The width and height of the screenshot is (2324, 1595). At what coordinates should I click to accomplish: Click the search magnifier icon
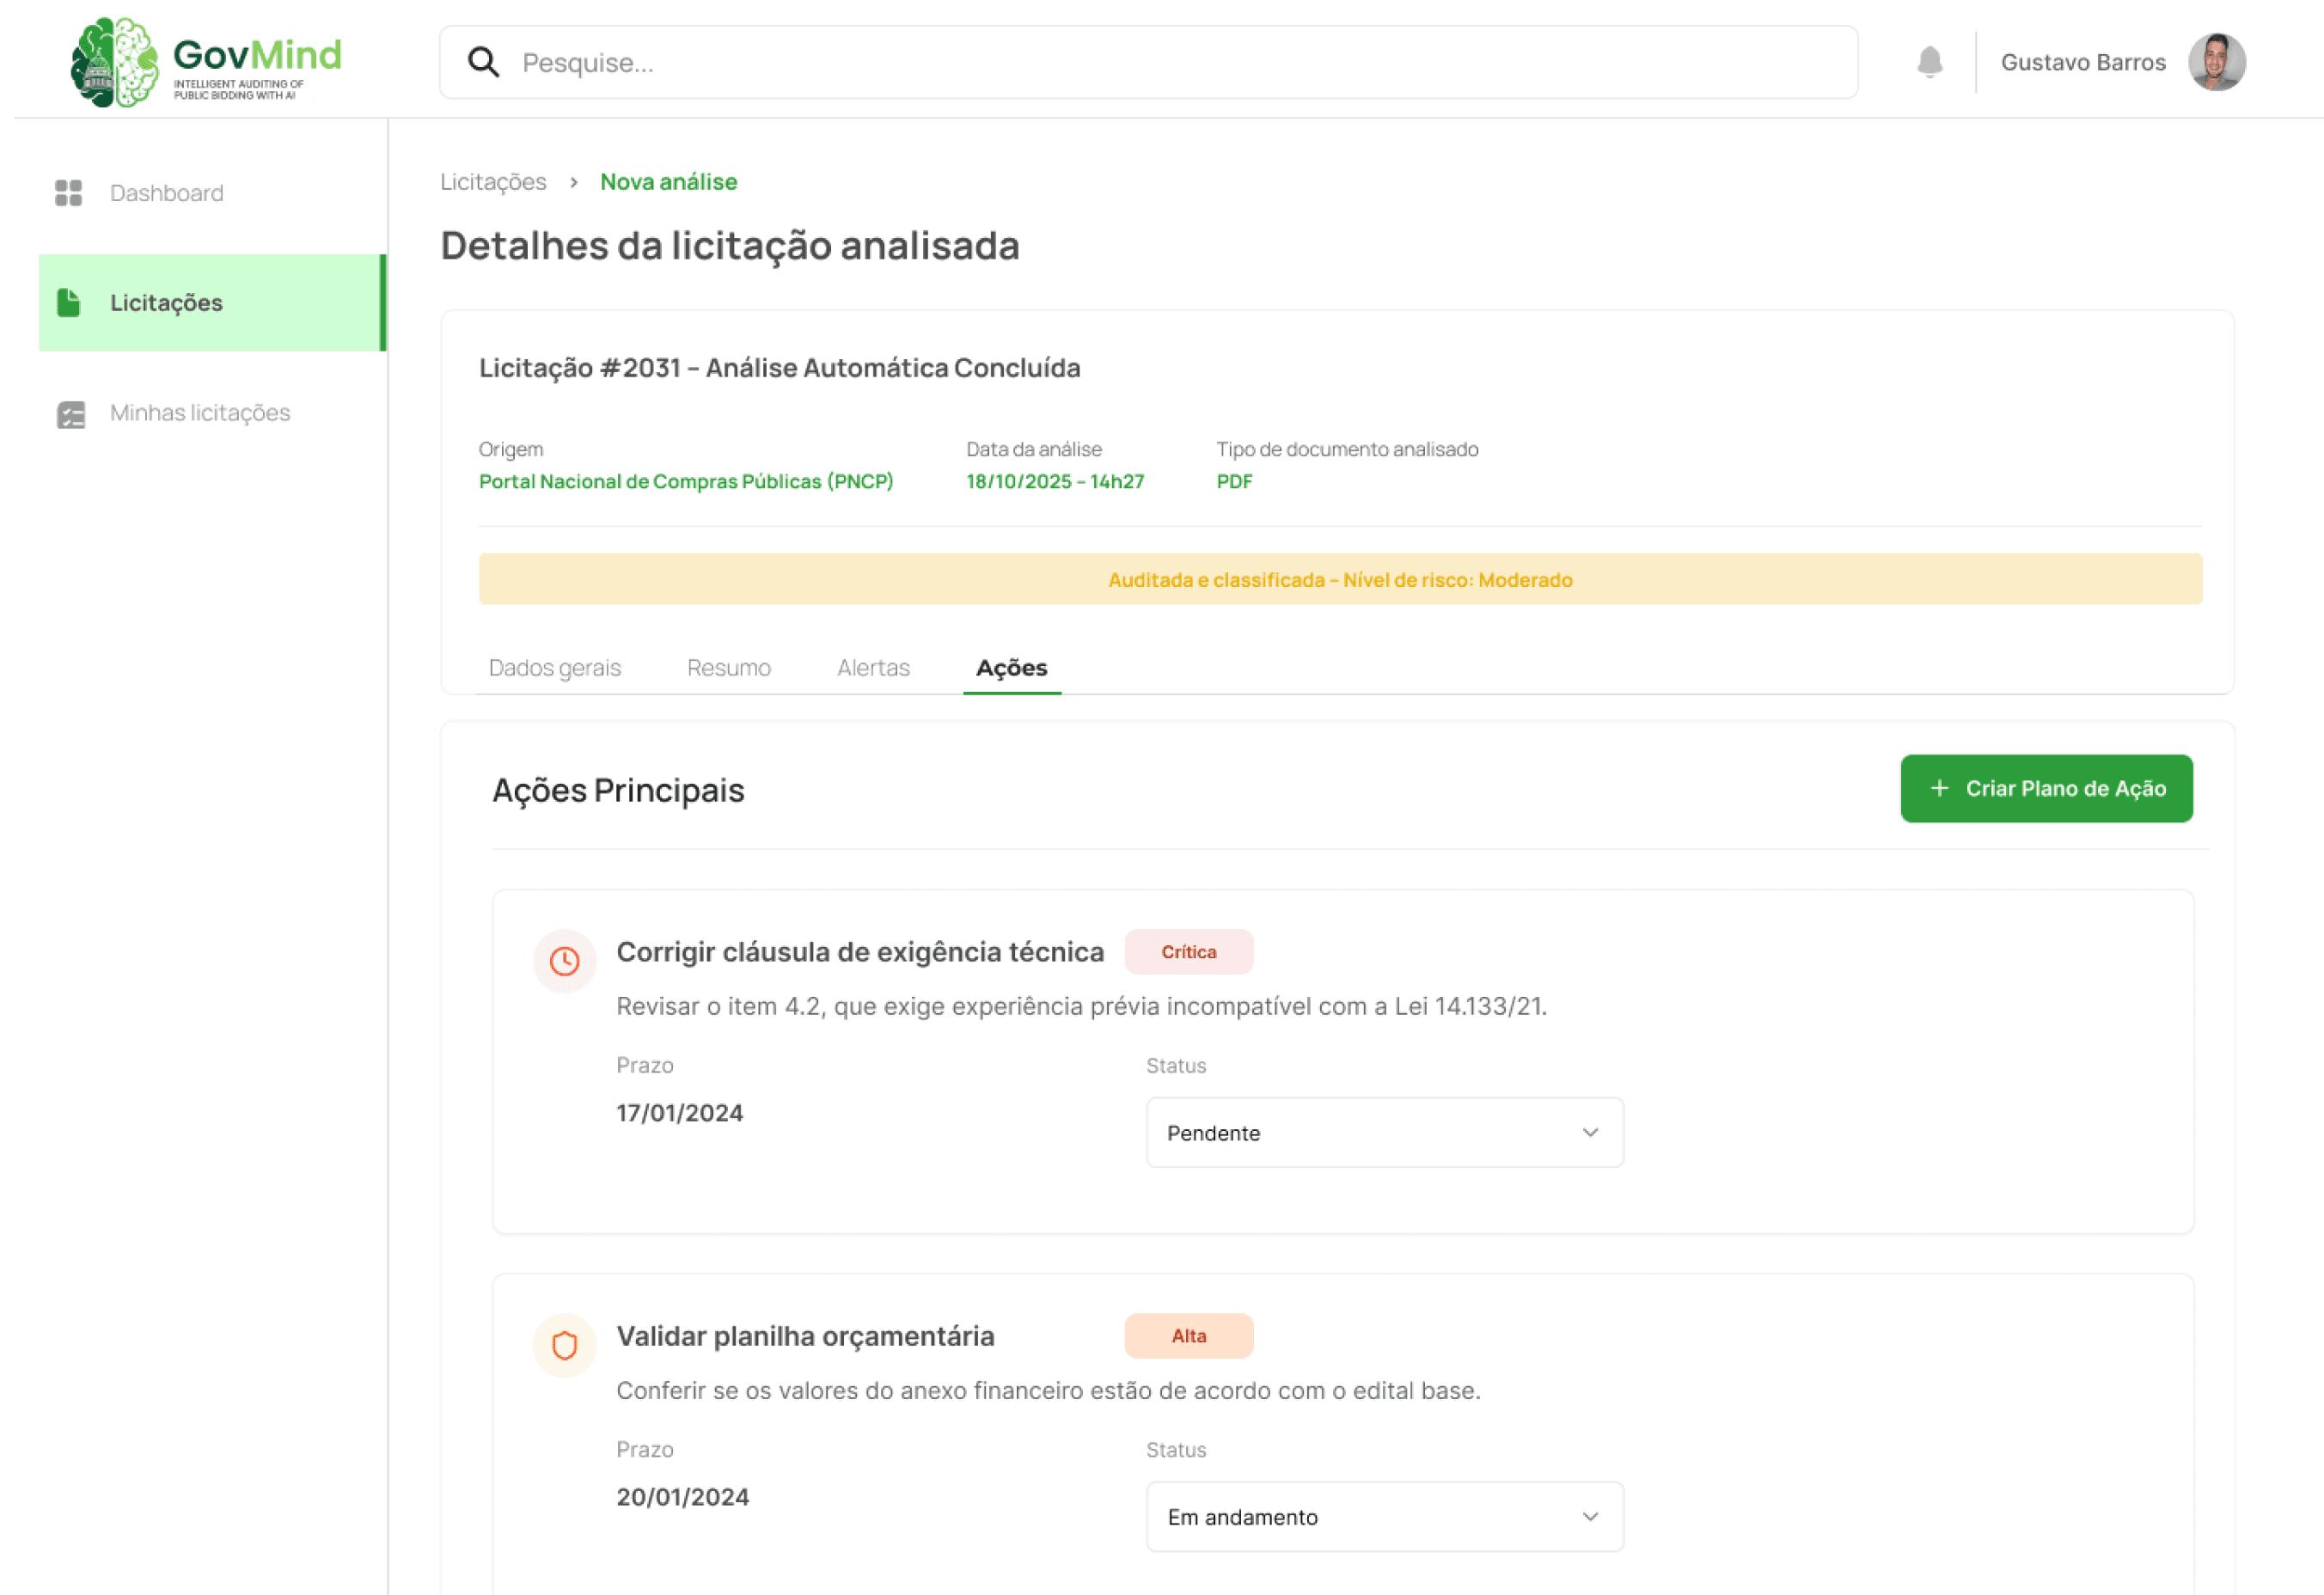pos(484,62)
